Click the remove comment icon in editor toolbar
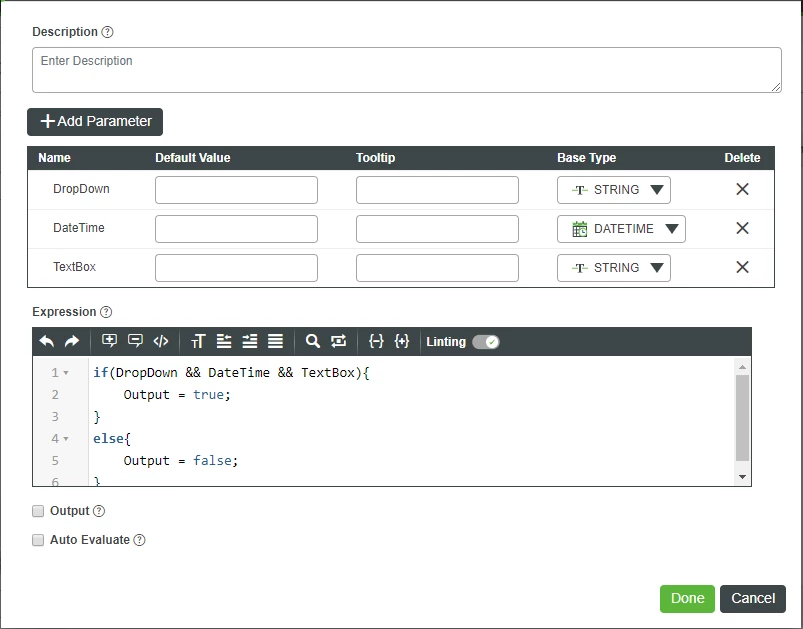This screenshot has height=629, width=803. (x=135, y=341)
